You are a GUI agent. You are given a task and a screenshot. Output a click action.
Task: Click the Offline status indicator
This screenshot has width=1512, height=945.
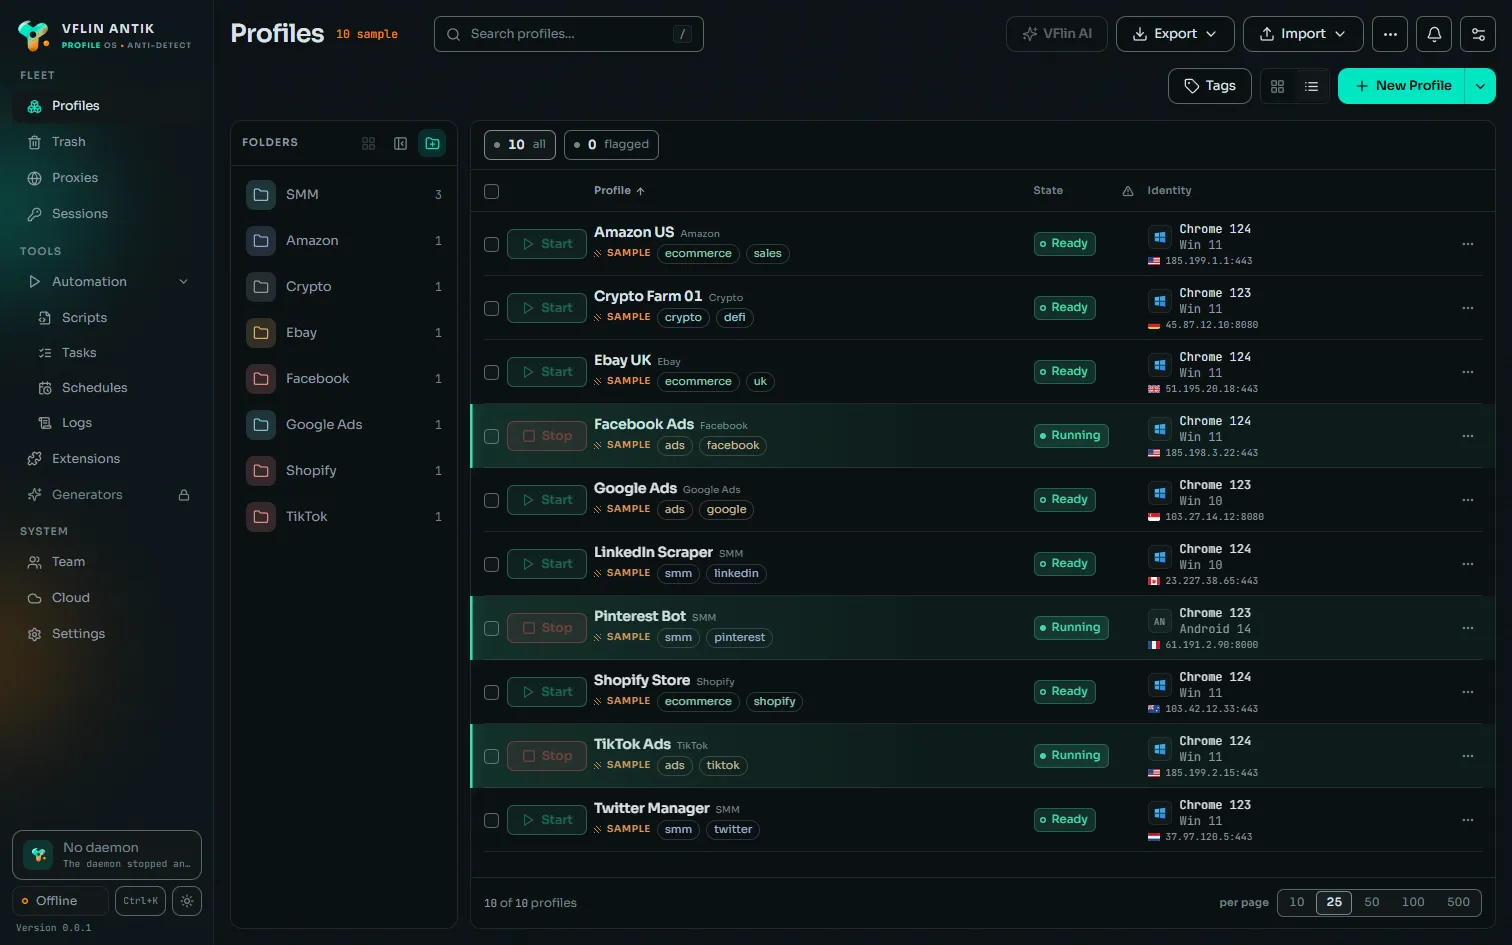(x=60, y=901)
